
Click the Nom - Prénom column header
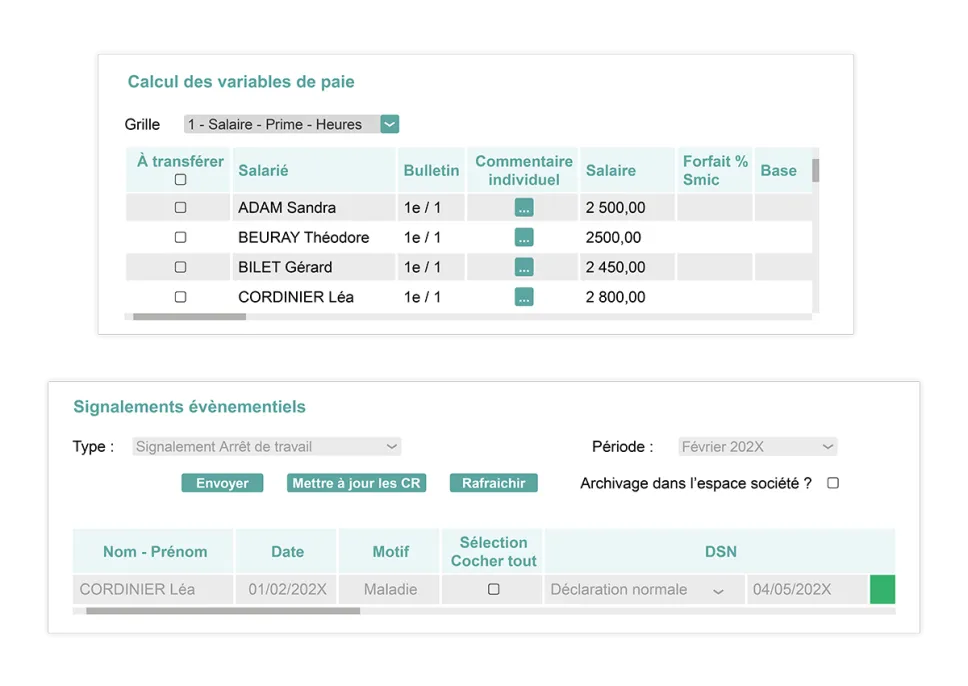[153, 551]
